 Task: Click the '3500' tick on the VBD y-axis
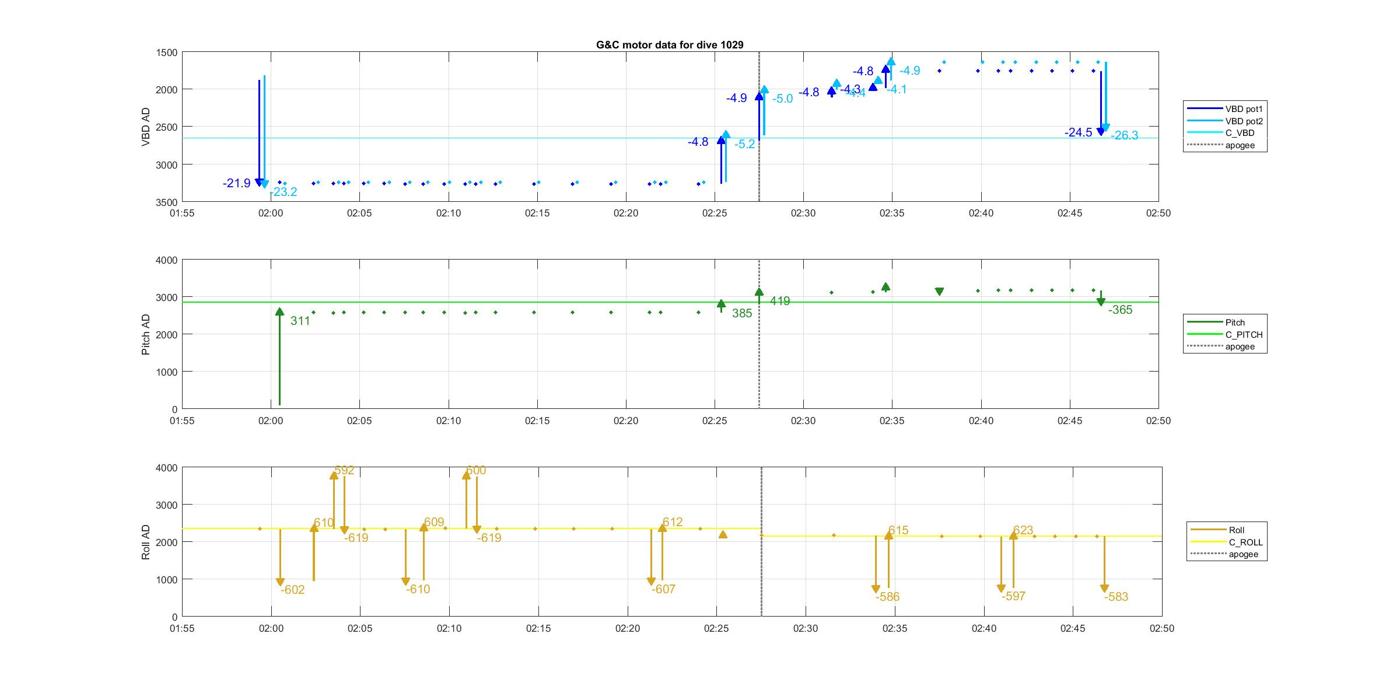(166, 202)
